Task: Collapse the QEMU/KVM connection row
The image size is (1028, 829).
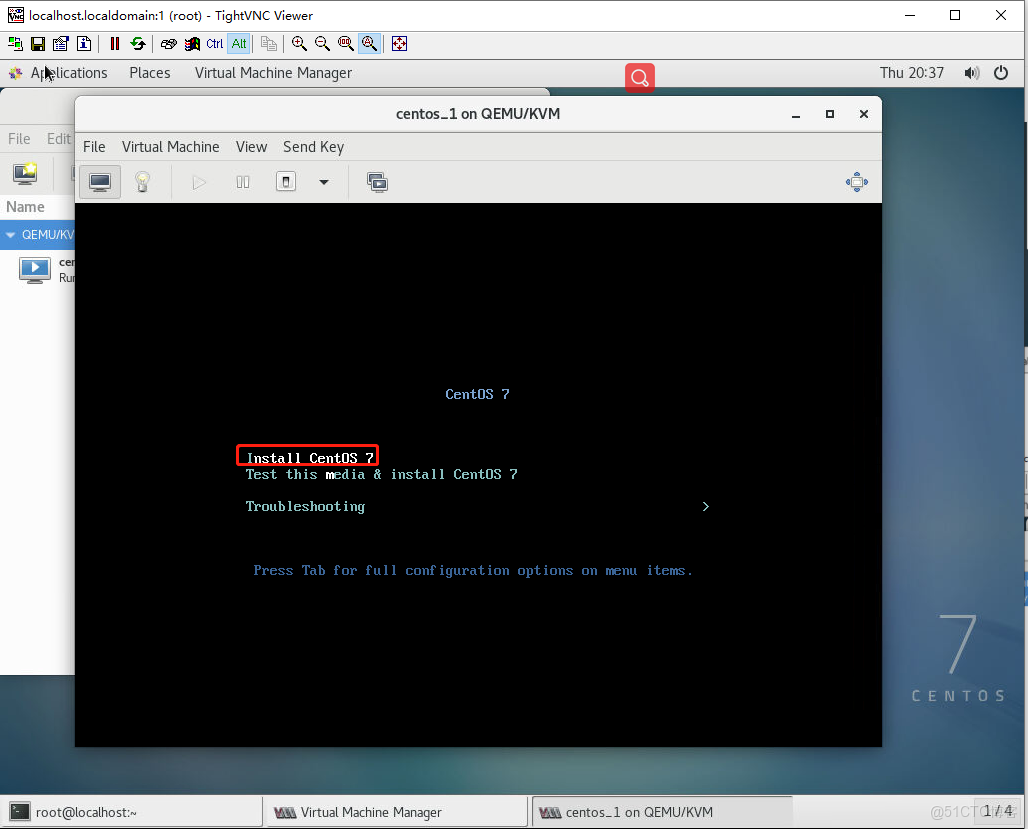Action: tap(10, 235)
